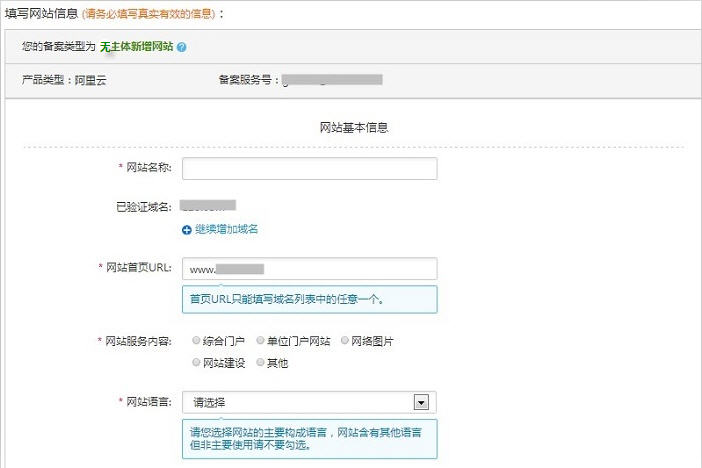Focus the 网站名称 input field
Image resolution: width=702 pixels, height=468 pixels.
tap(310, 168)
